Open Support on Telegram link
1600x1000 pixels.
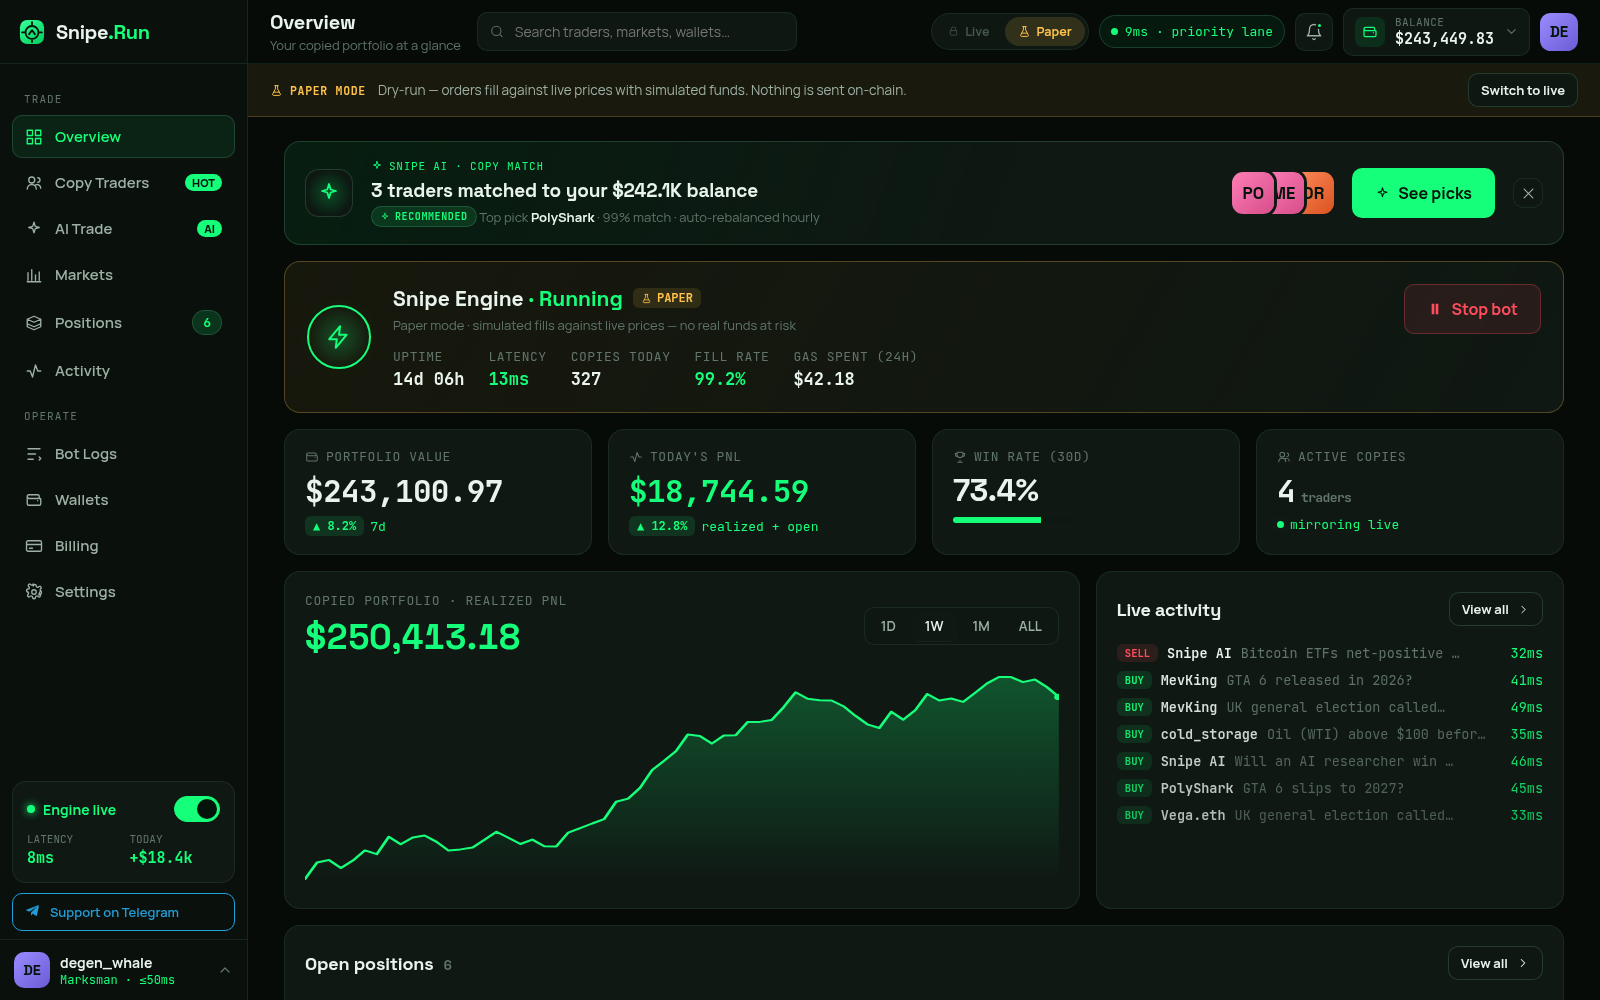pos(124,912)
